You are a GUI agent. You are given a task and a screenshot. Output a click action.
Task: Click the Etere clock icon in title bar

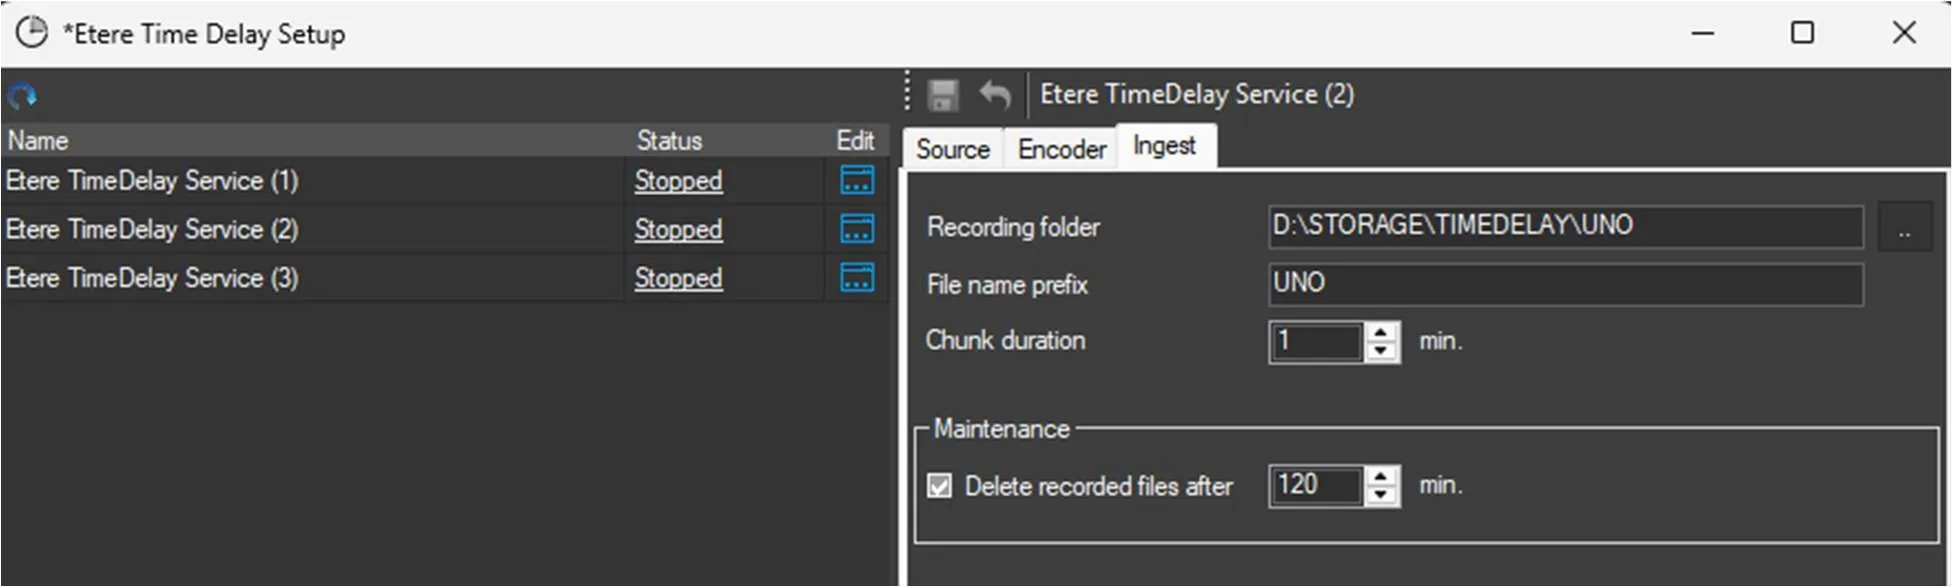click(32, 33)
